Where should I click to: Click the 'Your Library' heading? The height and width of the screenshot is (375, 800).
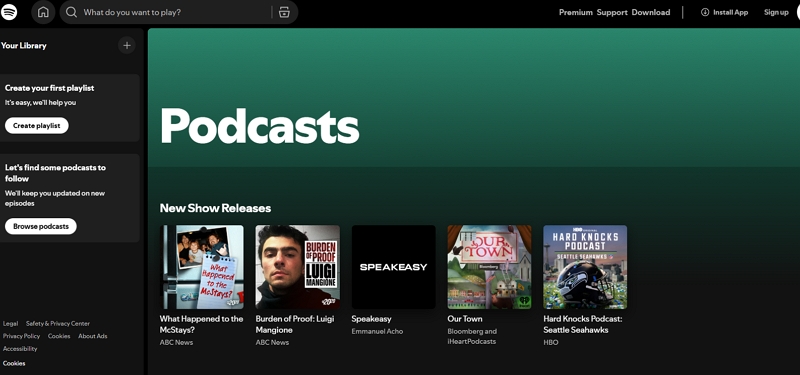tap(23, 45)
